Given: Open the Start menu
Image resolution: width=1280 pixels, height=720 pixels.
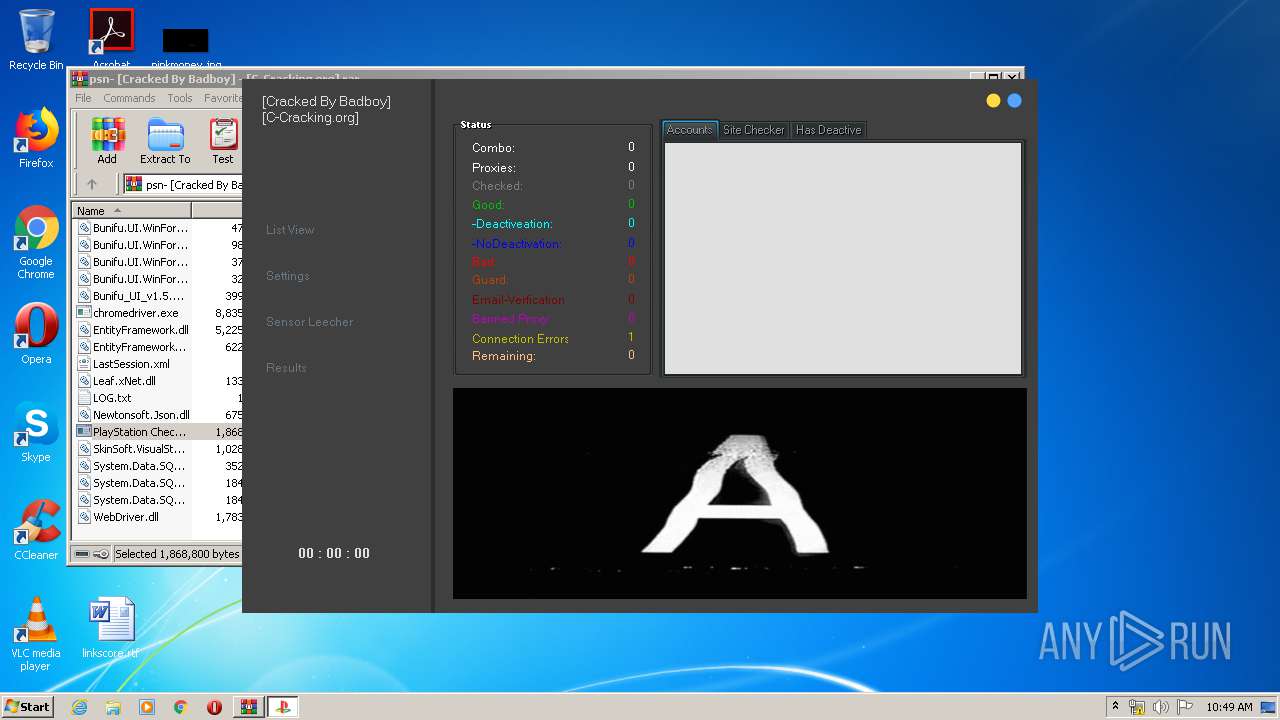Looking at the screenshot, I should point(27,707).
